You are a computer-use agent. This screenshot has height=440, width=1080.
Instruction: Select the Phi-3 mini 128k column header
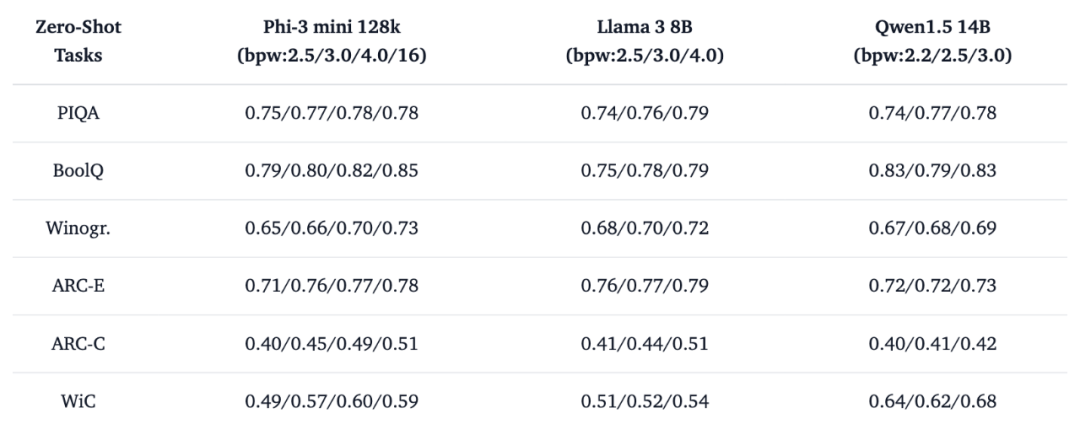pyautogui.click(x=332, y=41)
